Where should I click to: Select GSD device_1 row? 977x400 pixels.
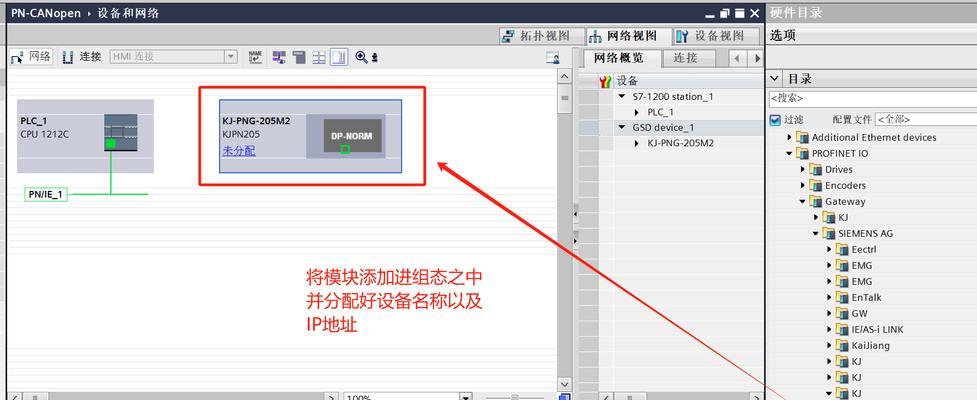click(x=670, y=128)
